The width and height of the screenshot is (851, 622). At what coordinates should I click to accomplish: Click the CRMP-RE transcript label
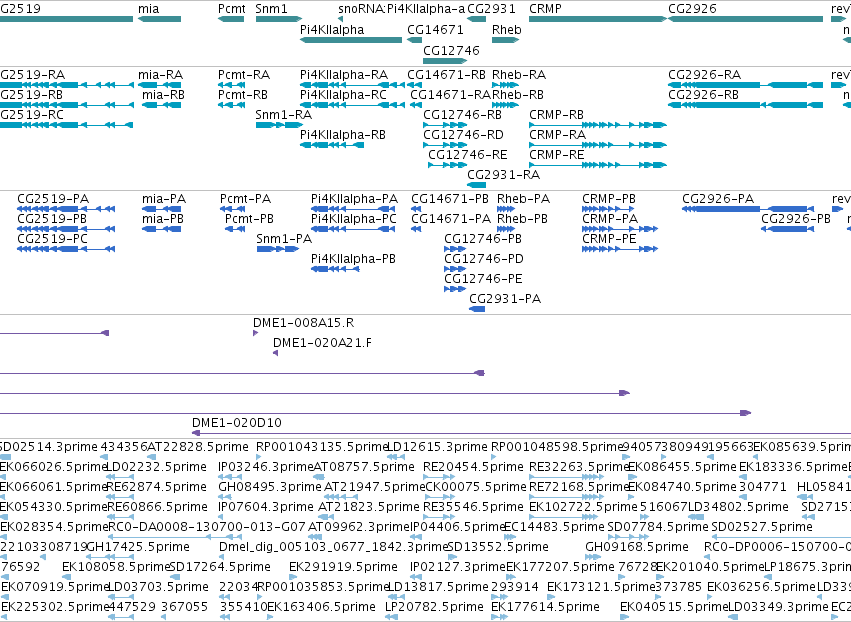point(556,155)
